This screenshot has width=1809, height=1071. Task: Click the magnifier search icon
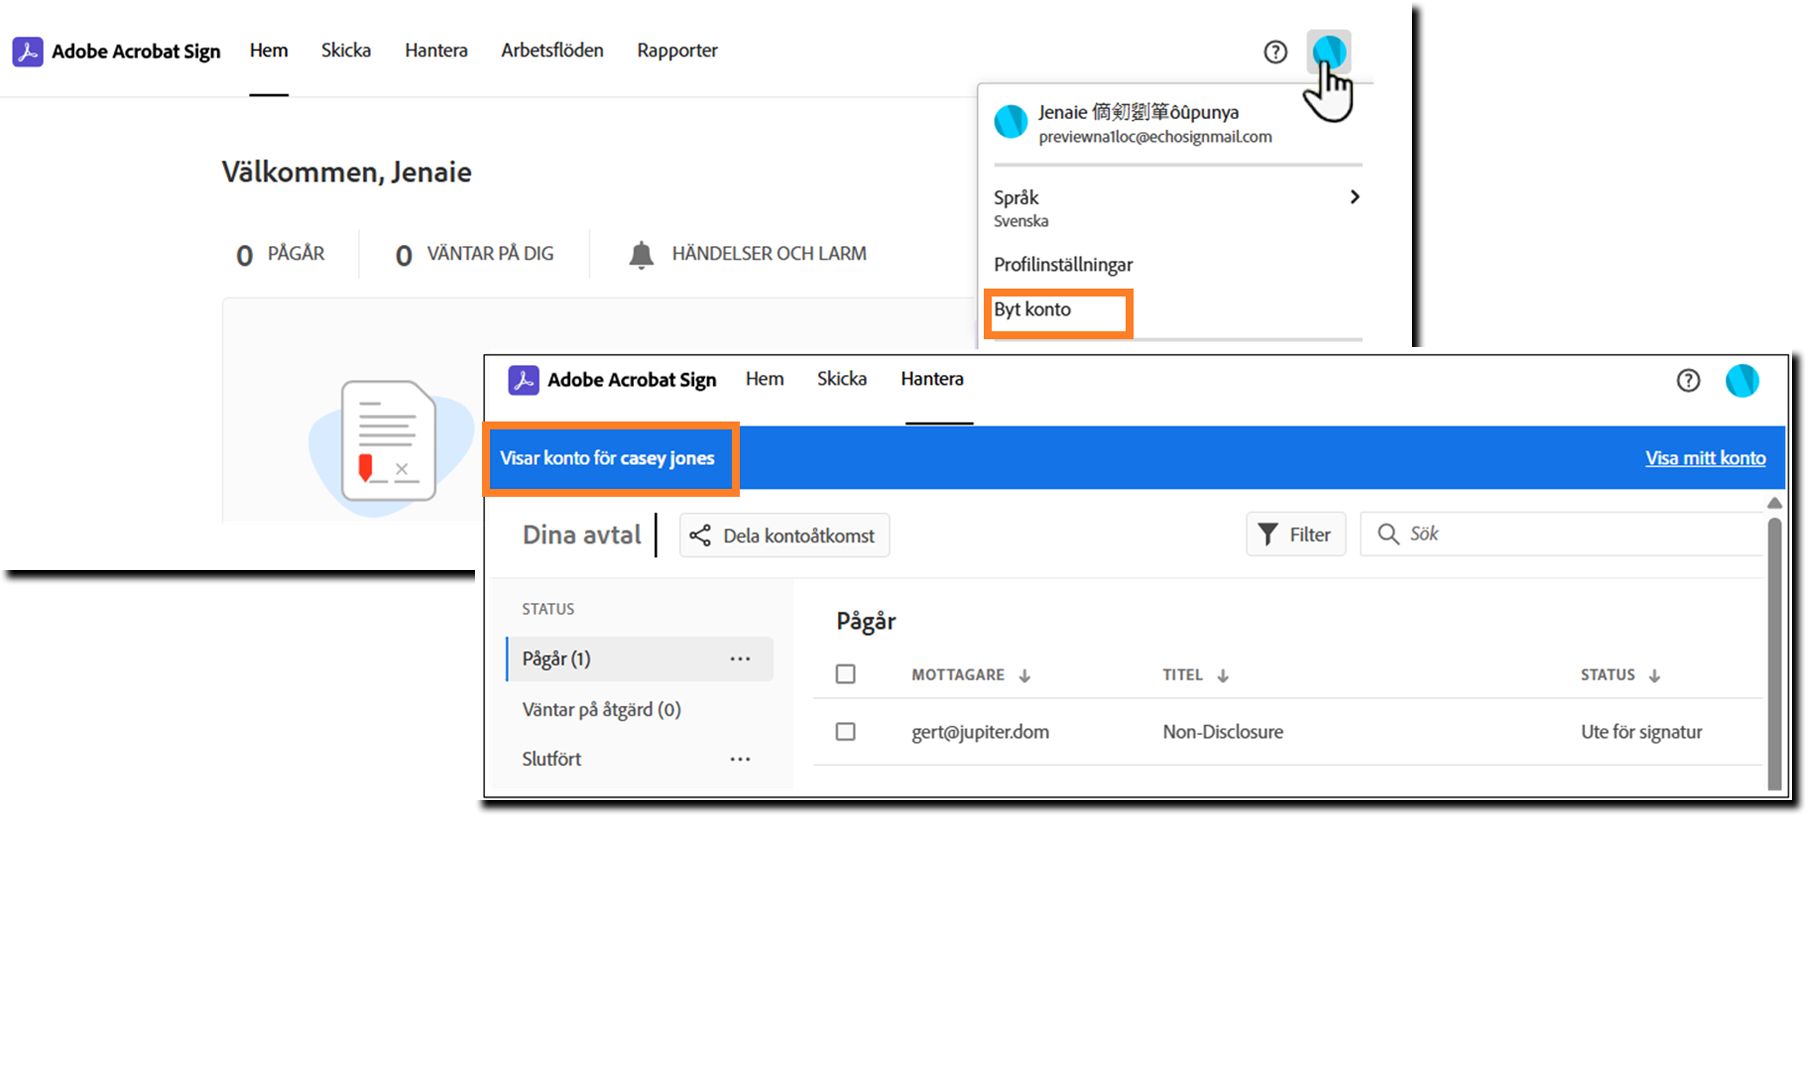[x=1388, y=534]
